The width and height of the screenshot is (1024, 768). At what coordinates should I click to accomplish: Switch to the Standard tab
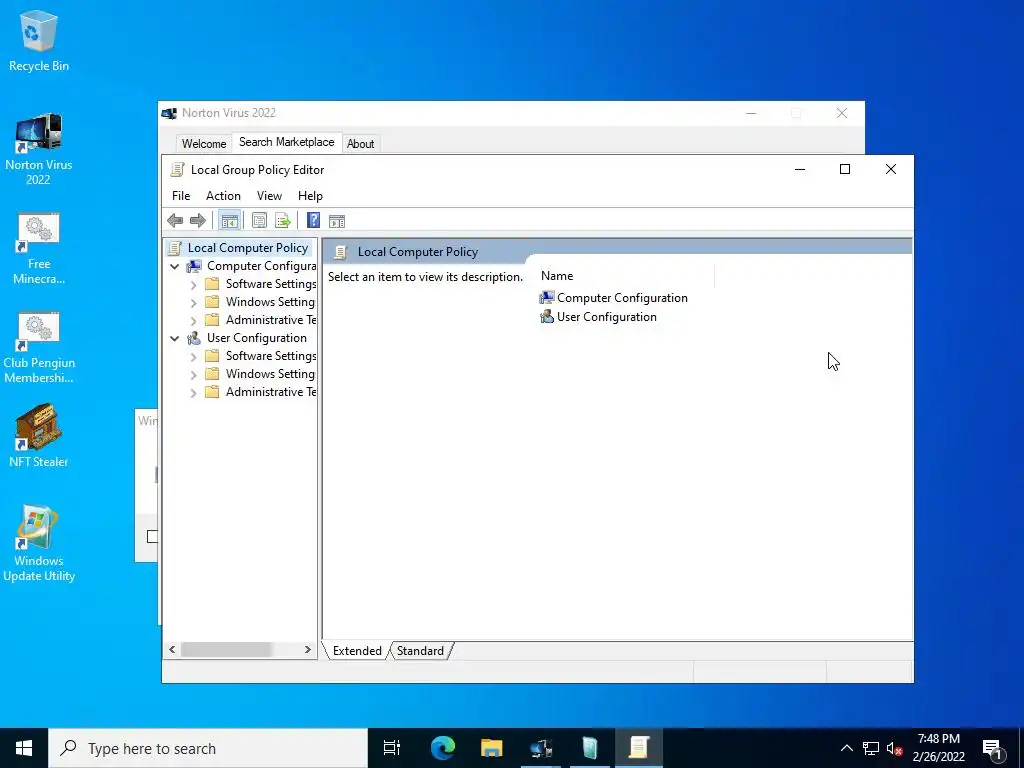click(x=420, y=651)
